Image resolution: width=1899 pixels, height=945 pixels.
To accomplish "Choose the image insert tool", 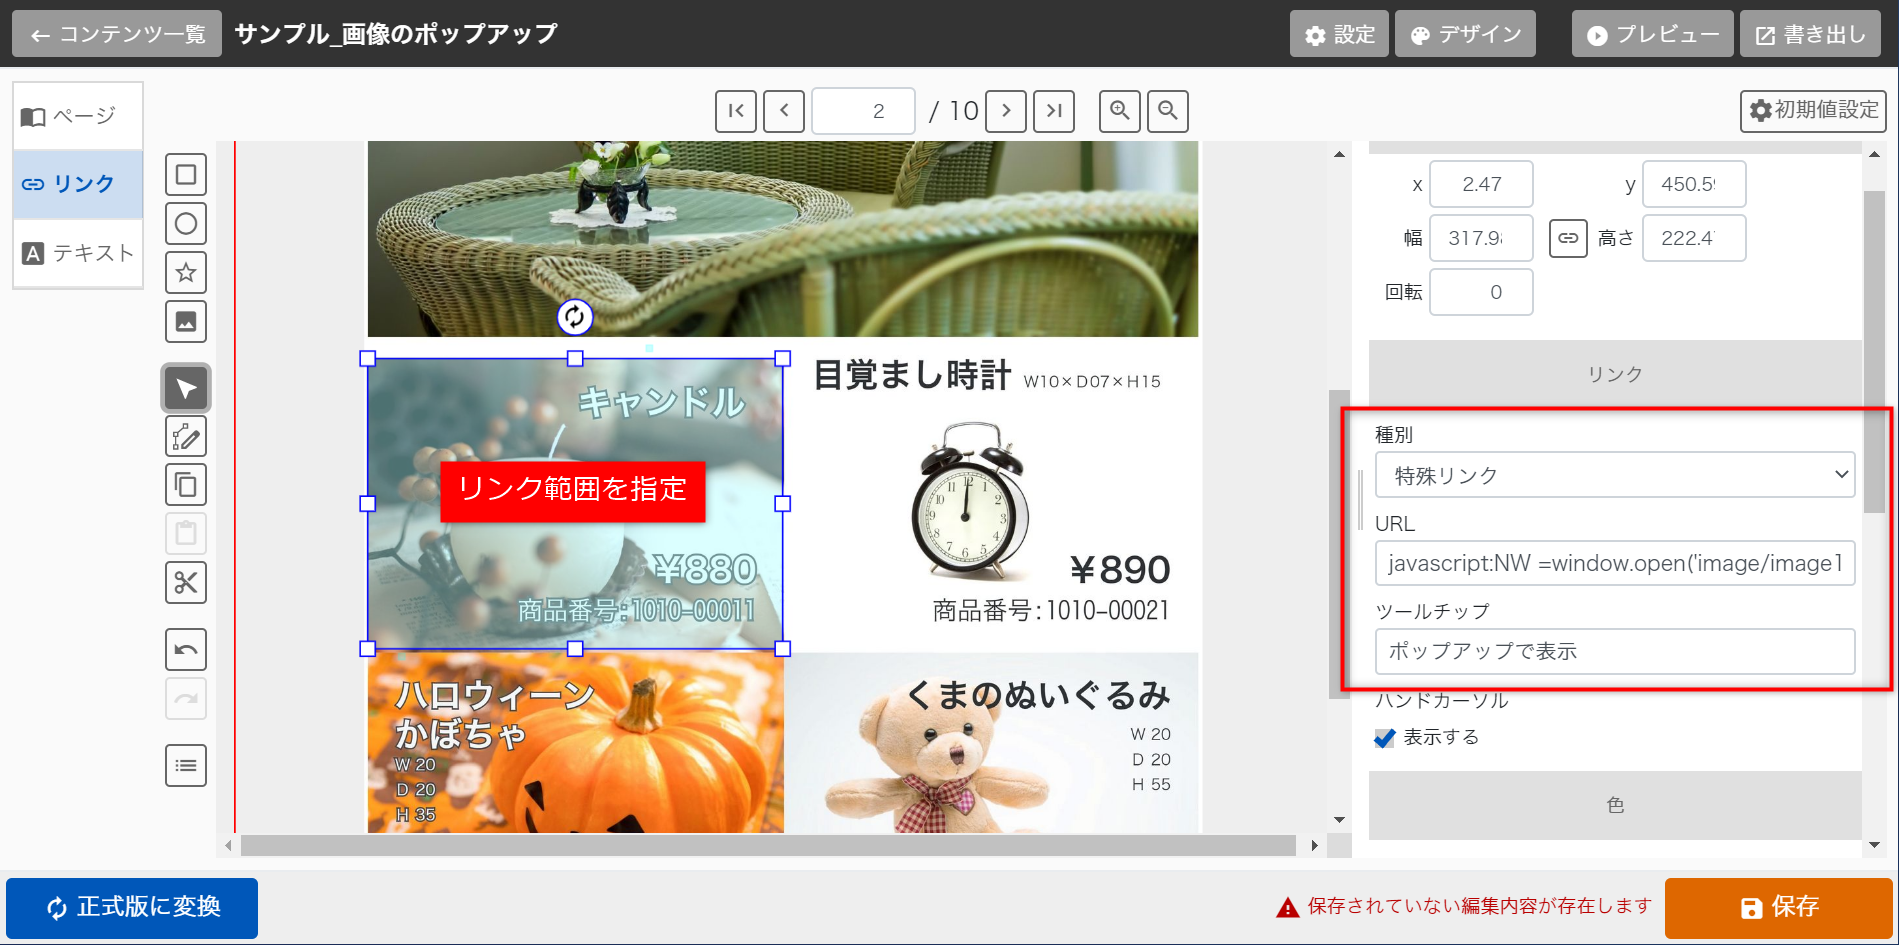I will click(186, 321).
